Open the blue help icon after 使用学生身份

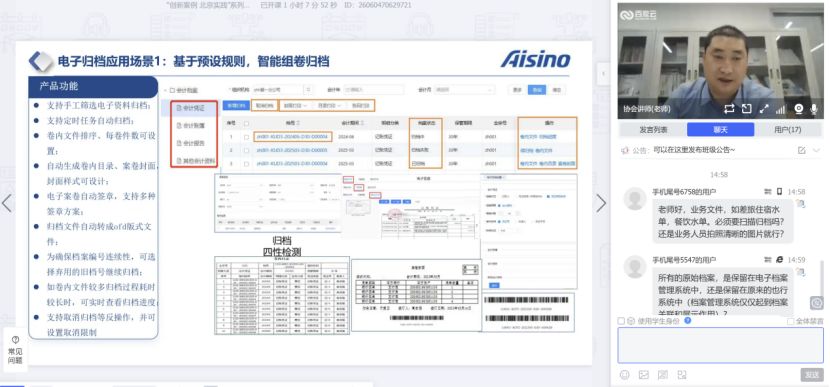pos(688,320)
